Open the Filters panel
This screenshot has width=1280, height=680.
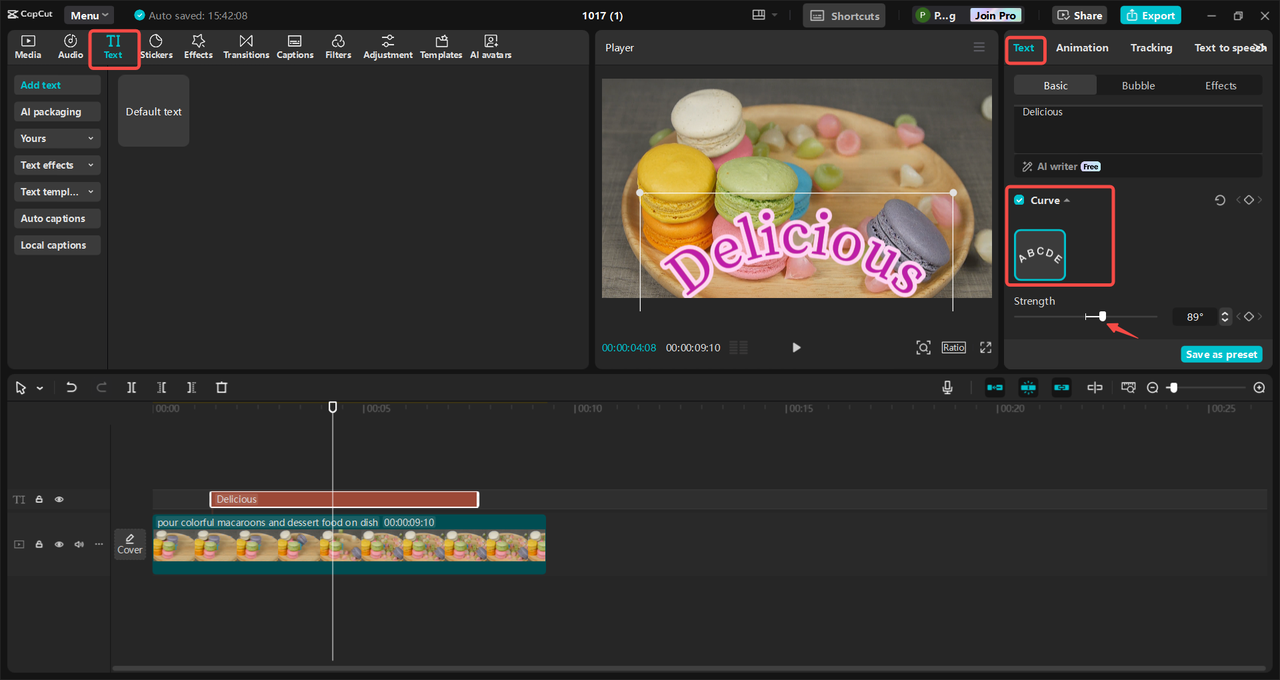(338, 46)
